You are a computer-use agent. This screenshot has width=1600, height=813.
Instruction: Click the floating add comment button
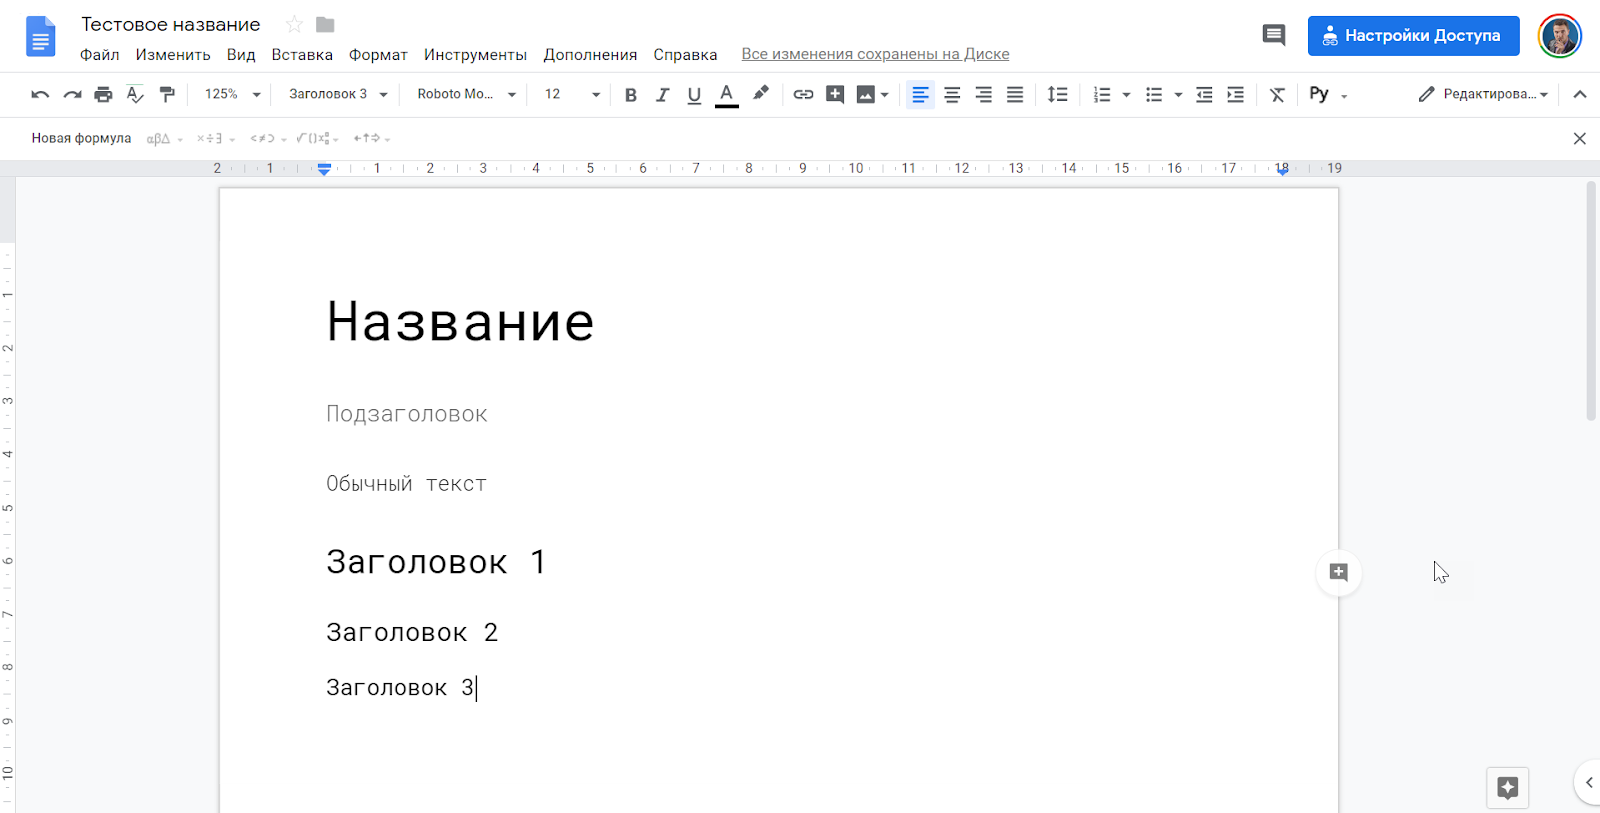coord(1339,572)
